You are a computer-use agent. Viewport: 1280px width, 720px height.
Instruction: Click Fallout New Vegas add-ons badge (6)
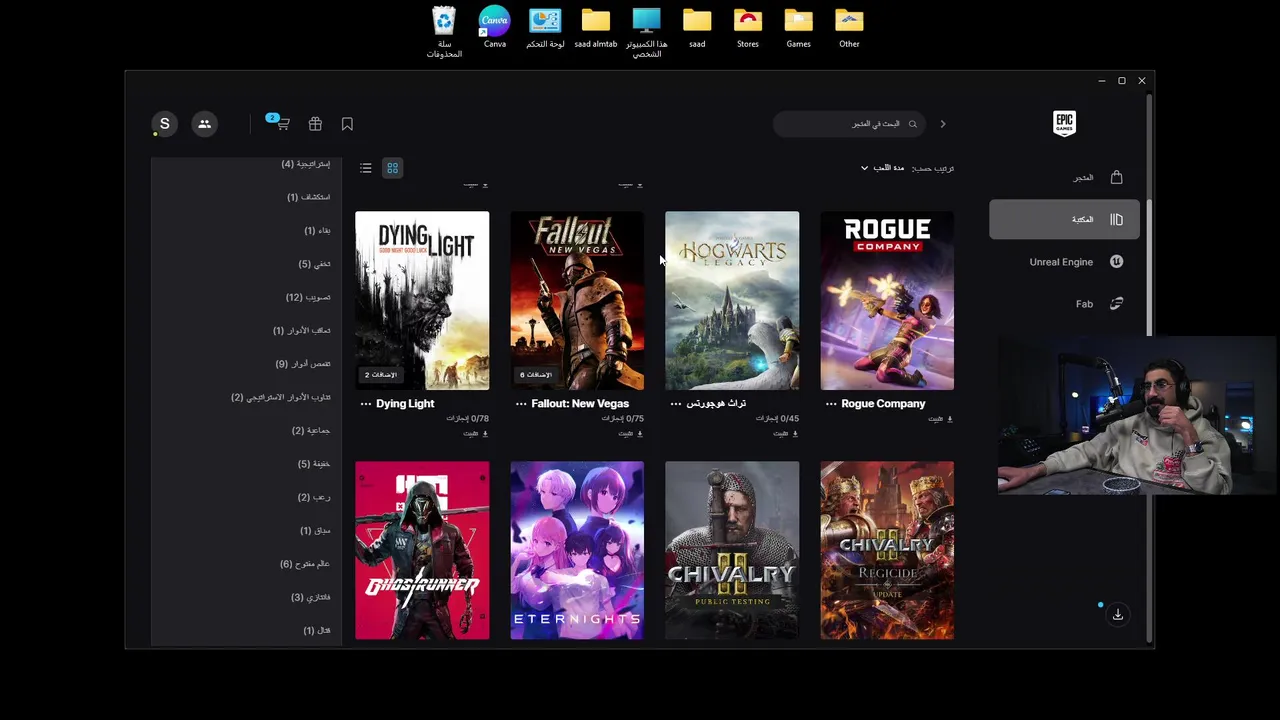click(536, 375)
